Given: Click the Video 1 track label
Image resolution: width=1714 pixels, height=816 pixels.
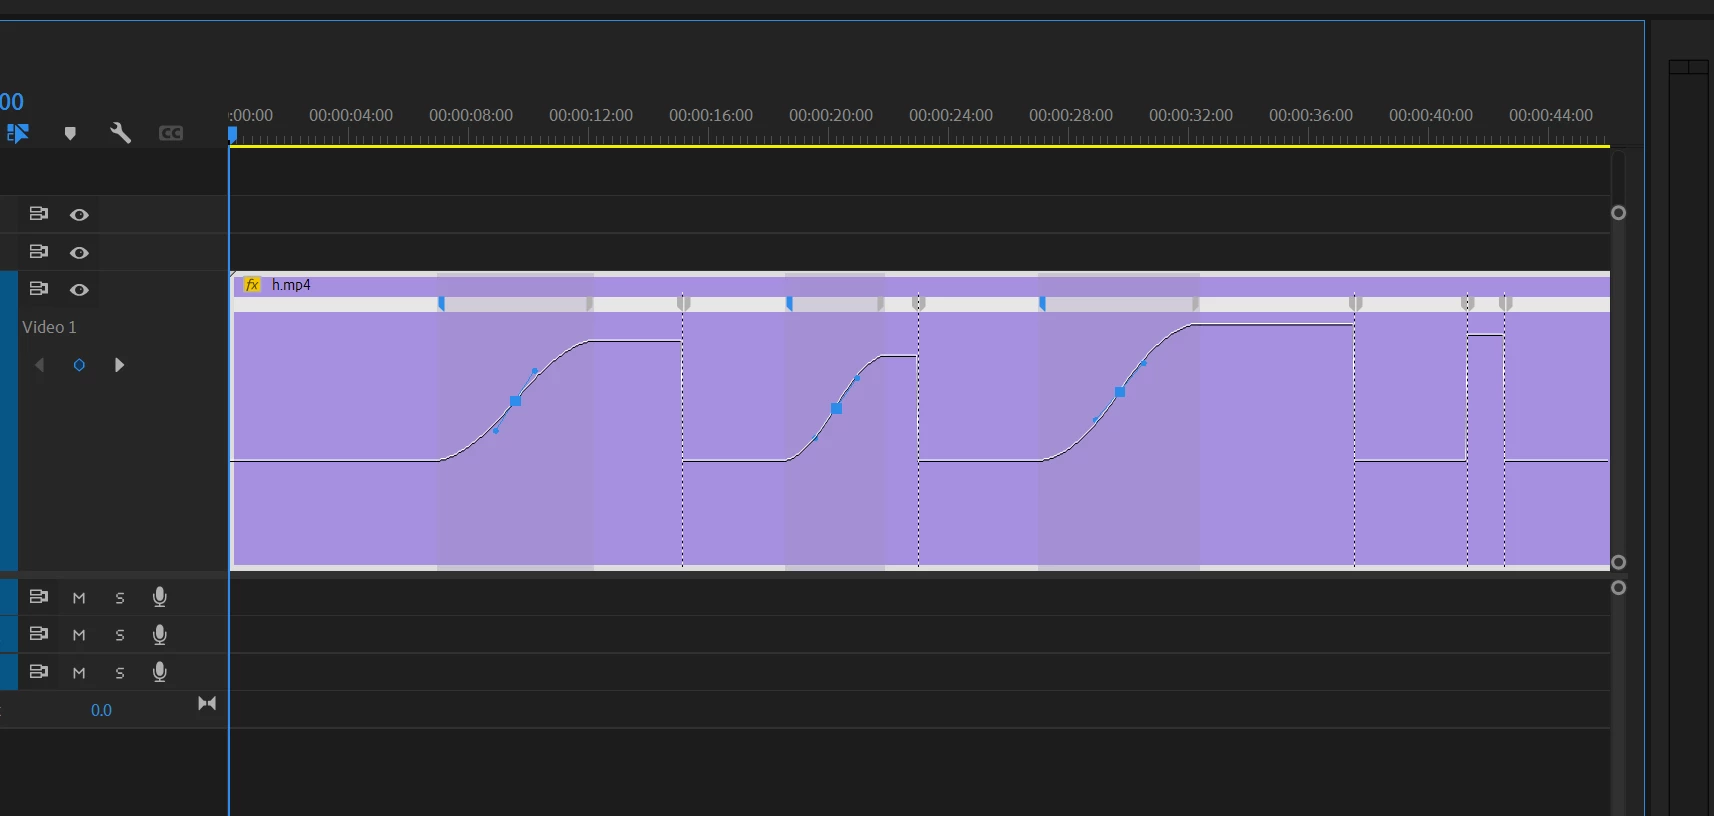Looking at the screenshot, I should click(x=49, y=327).
